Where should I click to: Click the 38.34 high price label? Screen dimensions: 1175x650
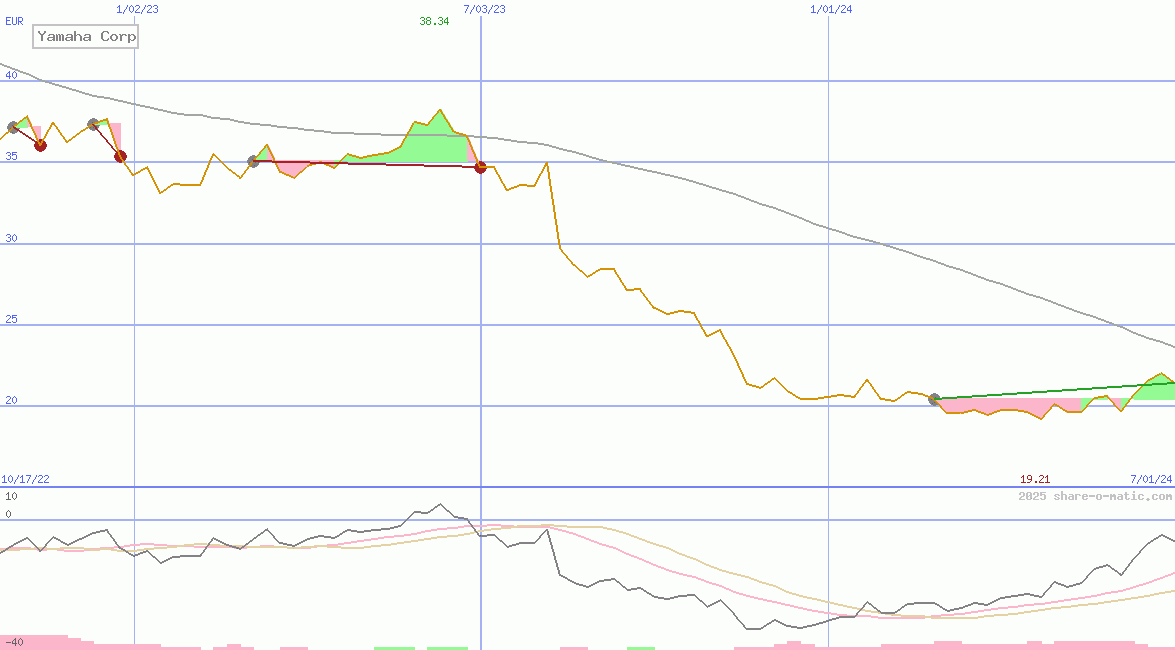[x=434, y=21]
